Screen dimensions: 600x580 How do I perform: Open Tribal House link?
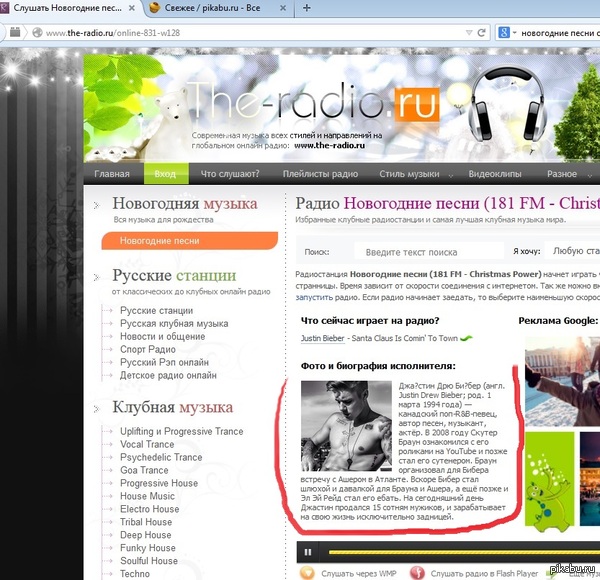tap(146, 522)
